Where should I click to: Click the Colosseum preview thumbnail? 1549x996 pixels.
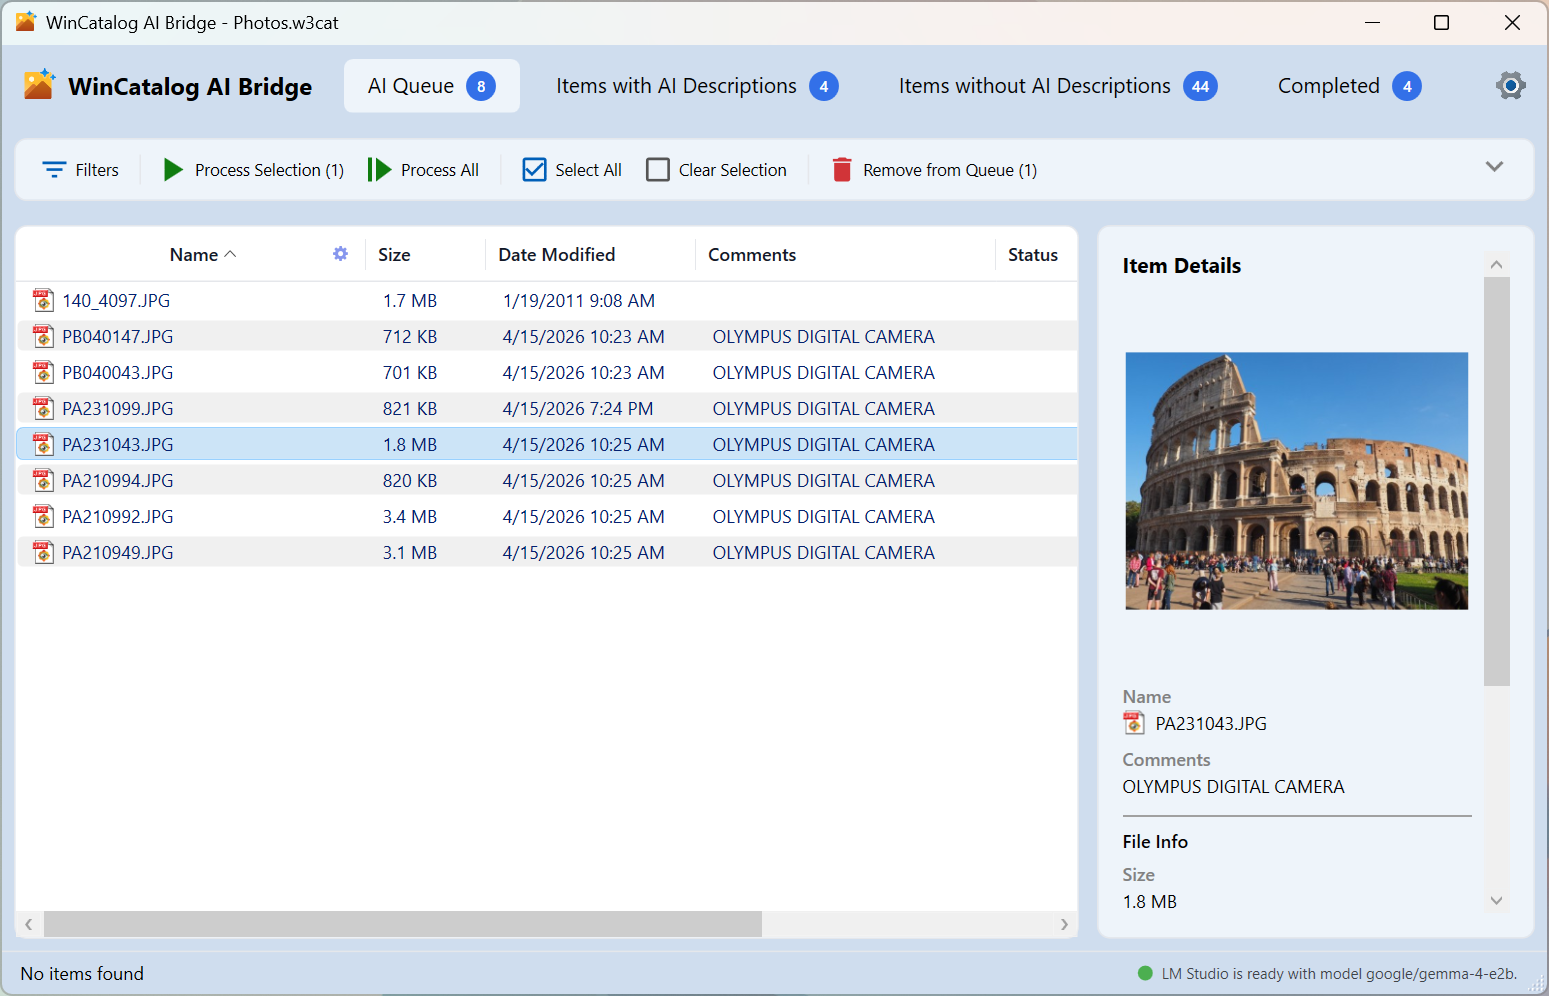click(1296, 481)
